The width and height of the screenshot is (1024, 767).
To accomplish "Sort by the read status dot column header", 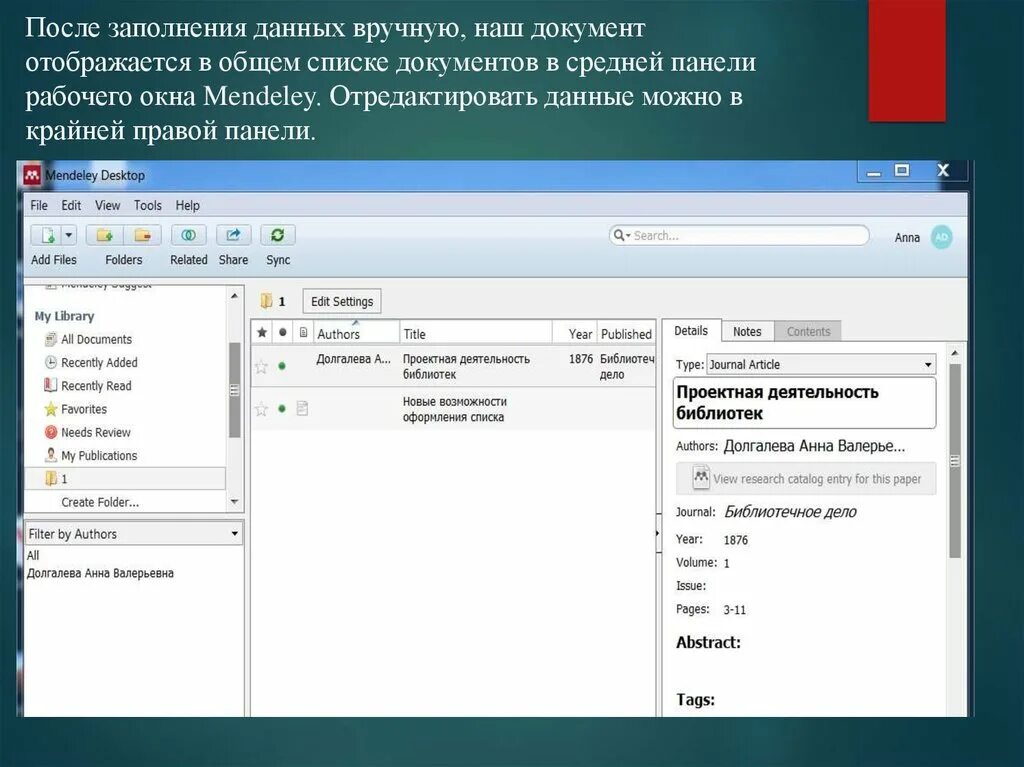I will click(x=282, y=333).
